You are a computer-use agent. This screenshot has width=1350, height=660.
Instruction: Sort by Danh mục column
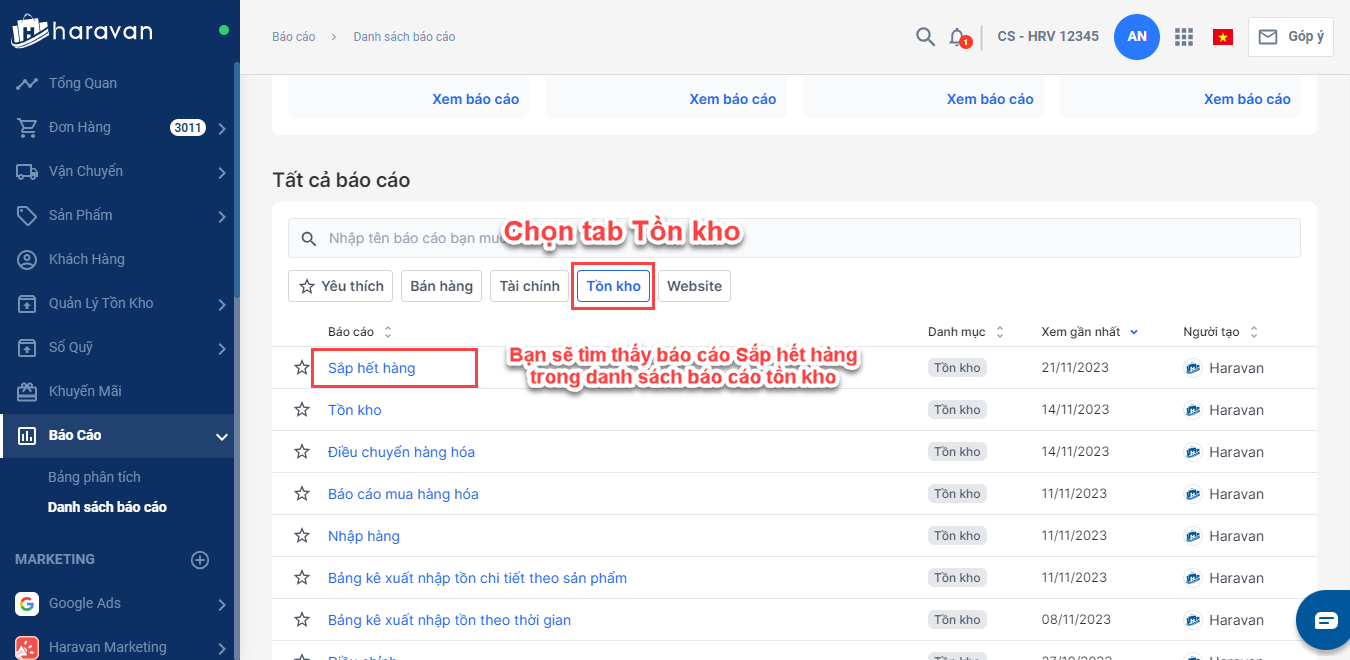[x=965, y=332]
